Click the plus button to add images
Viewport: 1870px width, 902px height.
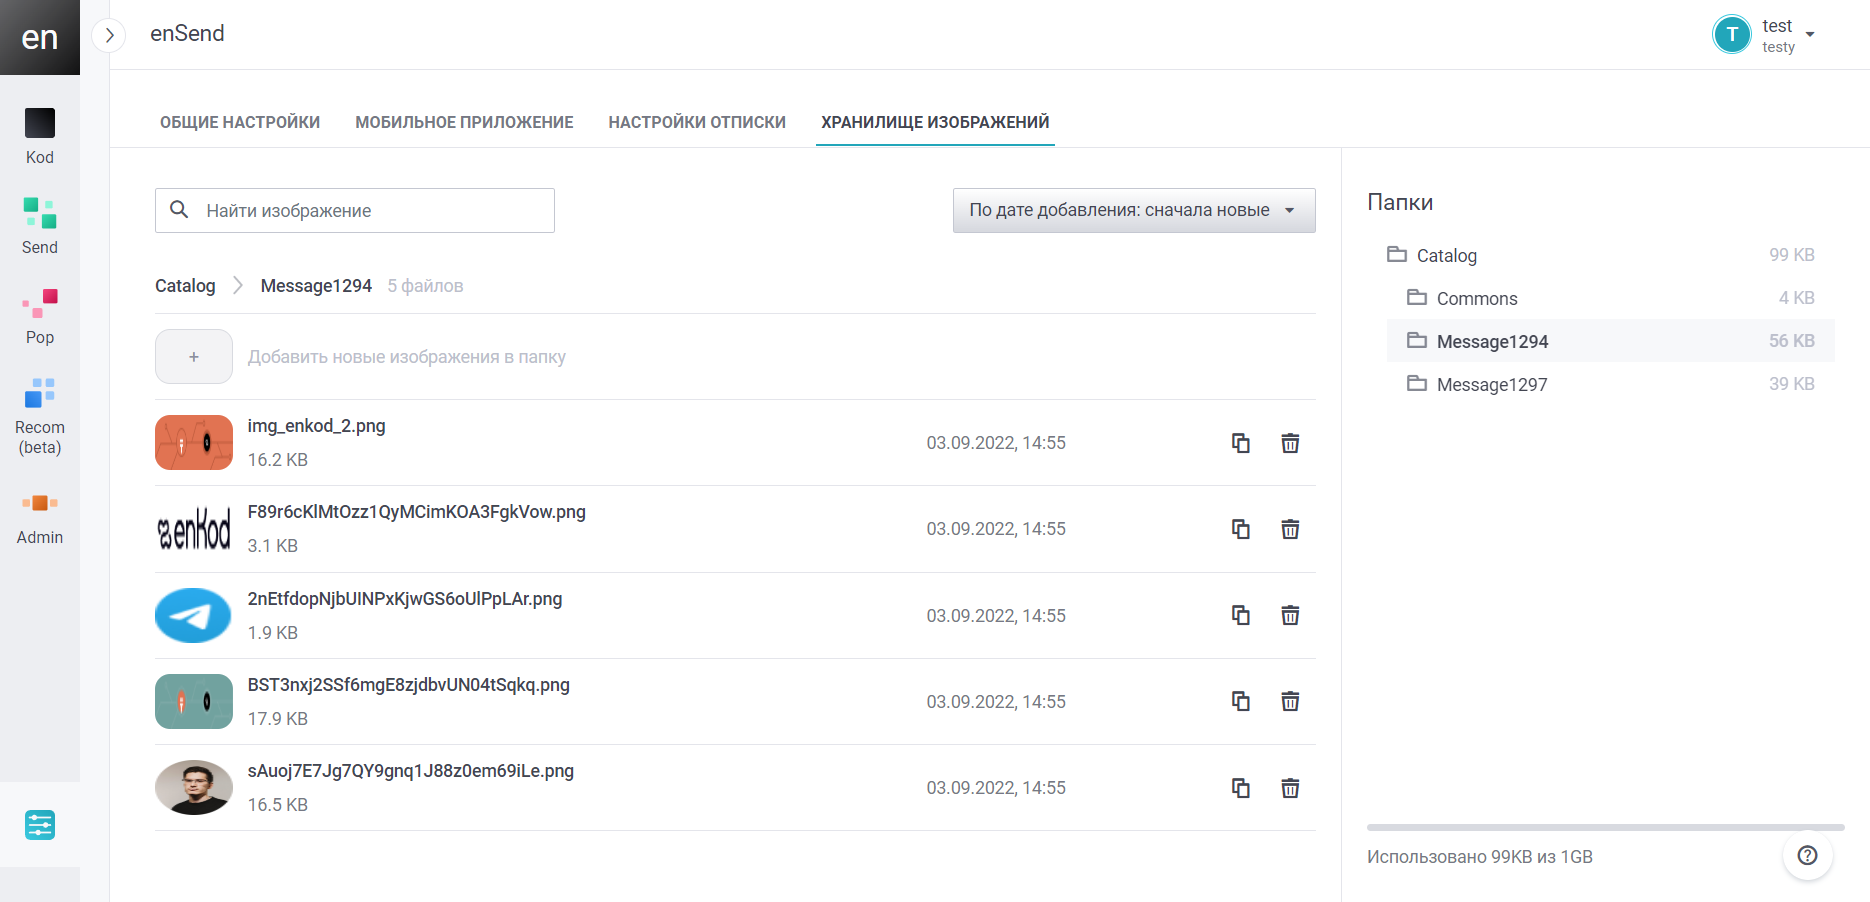point(194,357)
